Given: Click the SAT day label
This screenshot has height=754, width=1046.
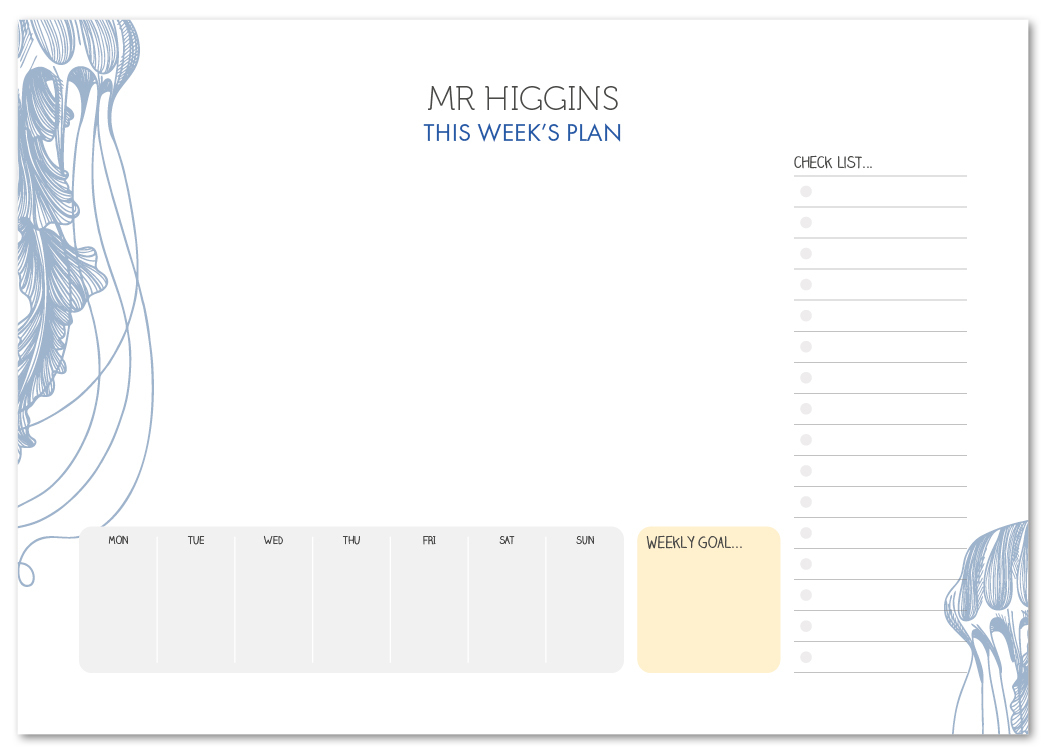Looking at the screenshot, I should click(507, 541).
